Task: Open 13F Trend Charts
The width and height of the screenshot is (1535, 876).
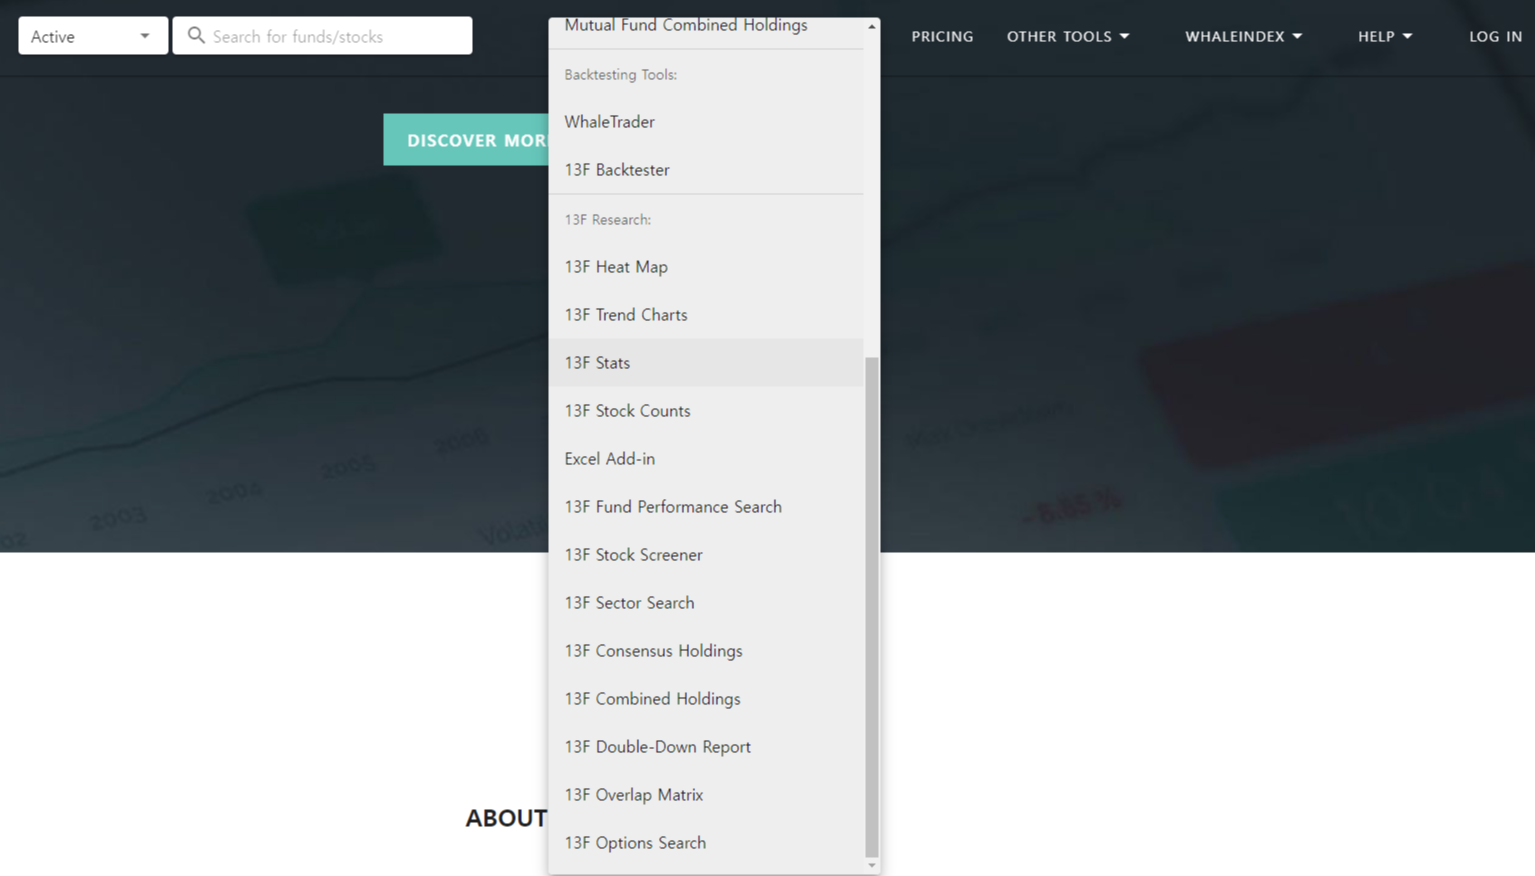Action: [706, 315]
